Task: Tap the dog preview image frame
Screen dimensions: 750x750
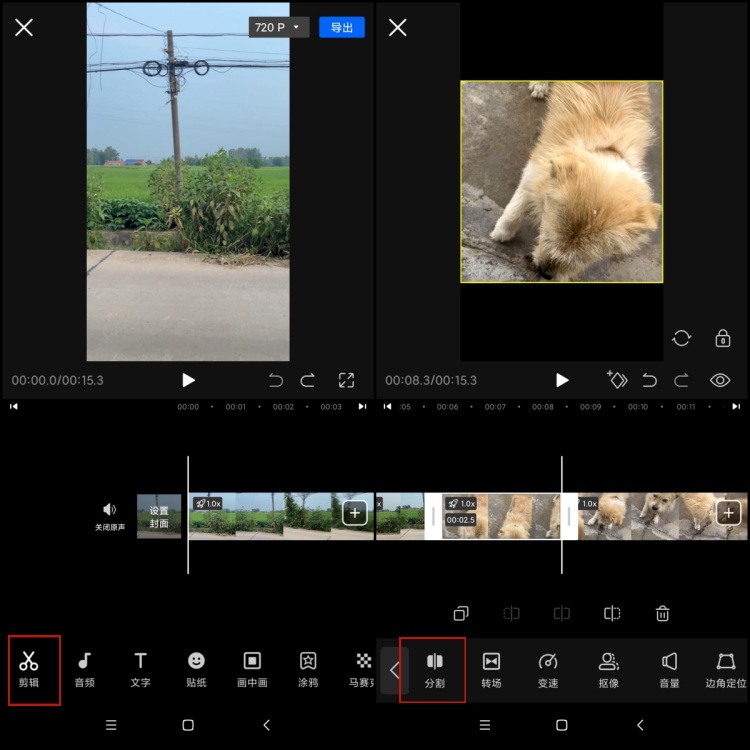Action: tap(562, 182)
